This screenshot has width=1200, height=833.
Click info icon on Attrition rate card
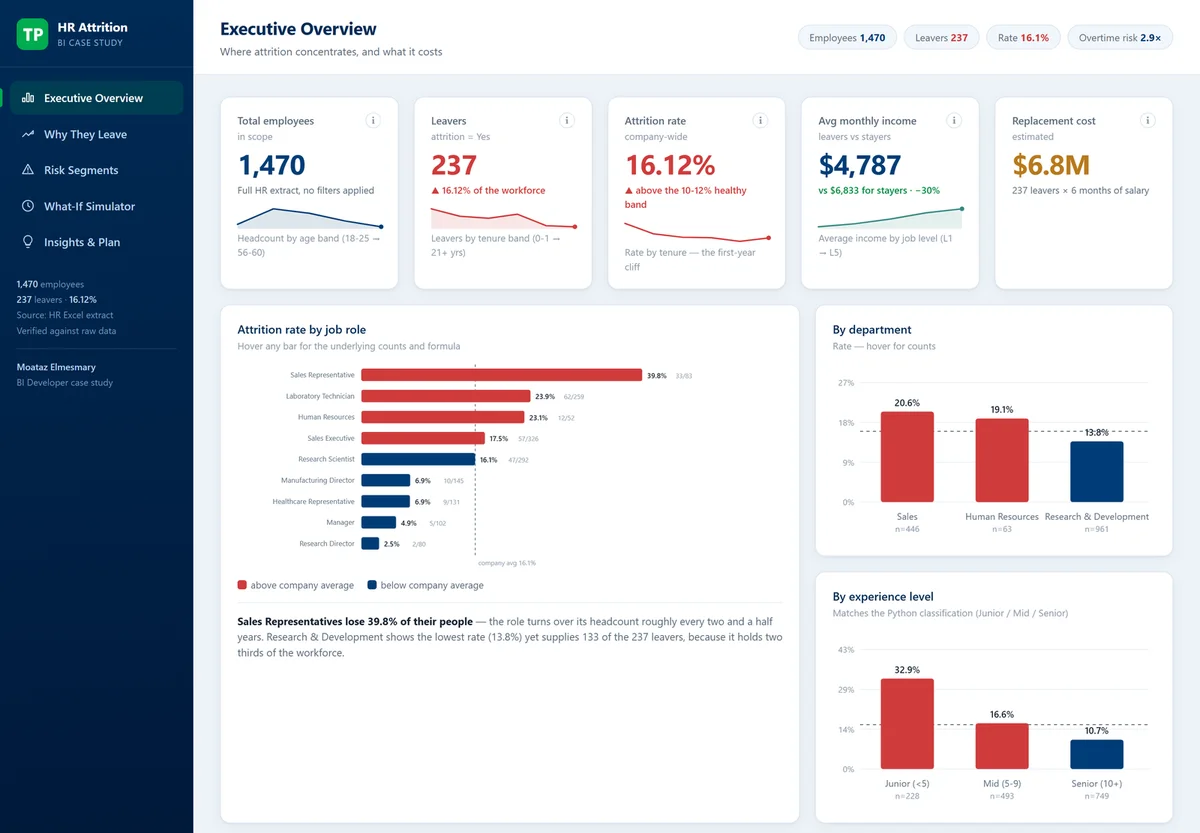pyautogui.click(x=760, y=121)
